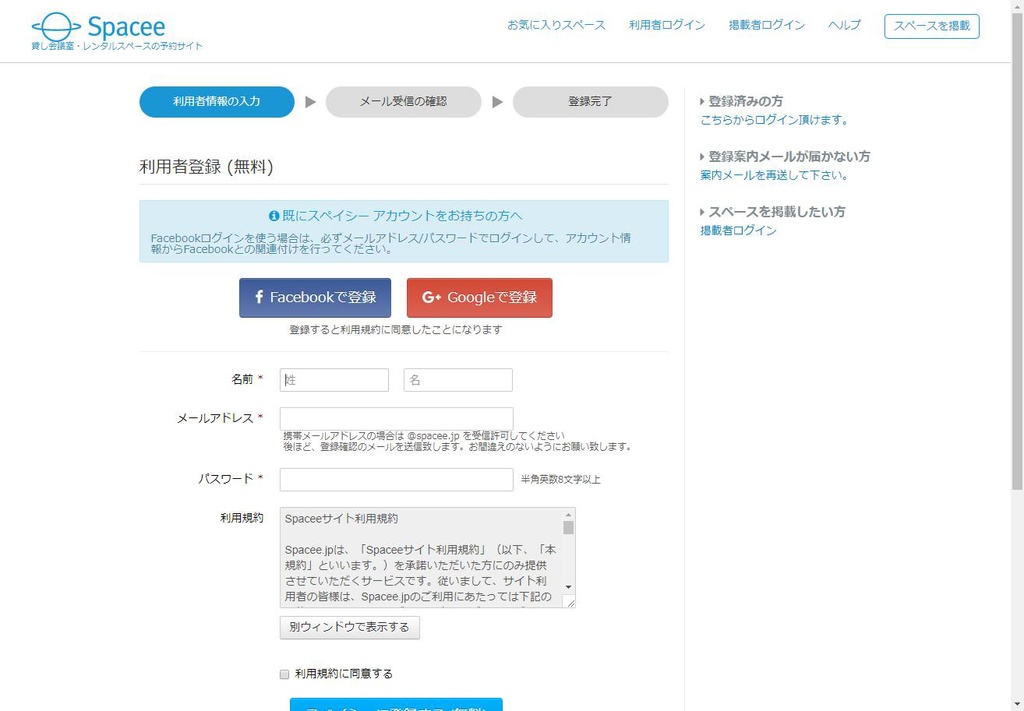Image resolution: width=1024 pixels, height=711 pixels.
Task: Click 別ウィンドウで表示する button
Action: click(349, 627)
